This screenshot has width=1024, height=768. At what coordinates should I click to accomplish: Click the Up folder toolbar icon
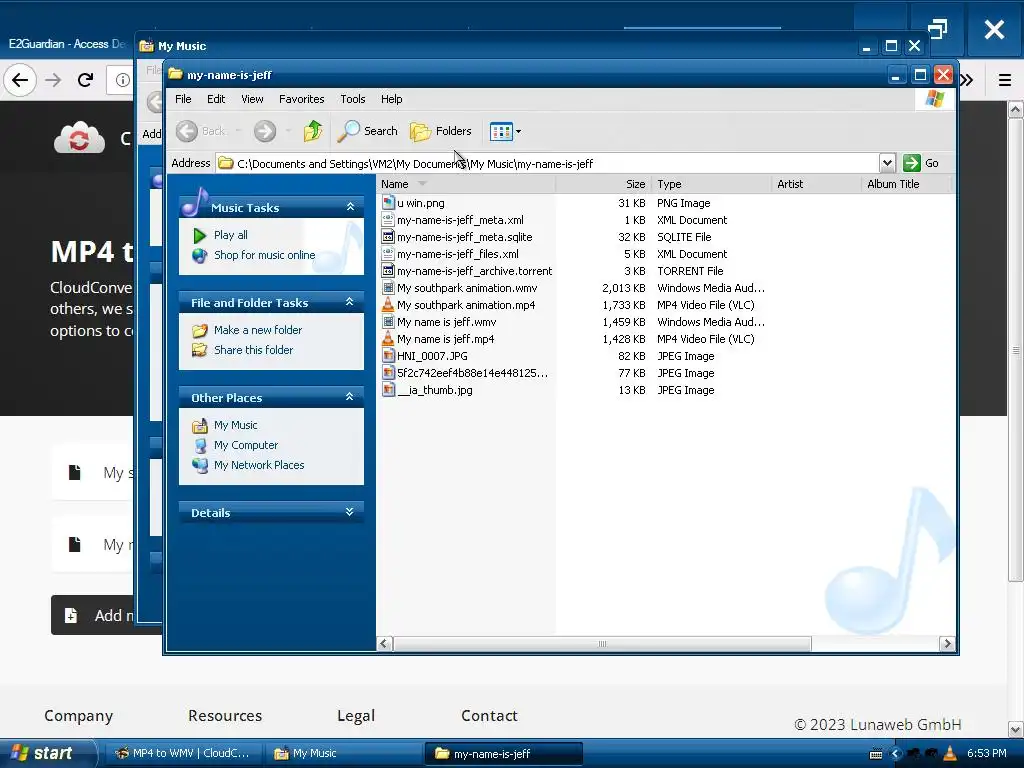pos(313,131)
